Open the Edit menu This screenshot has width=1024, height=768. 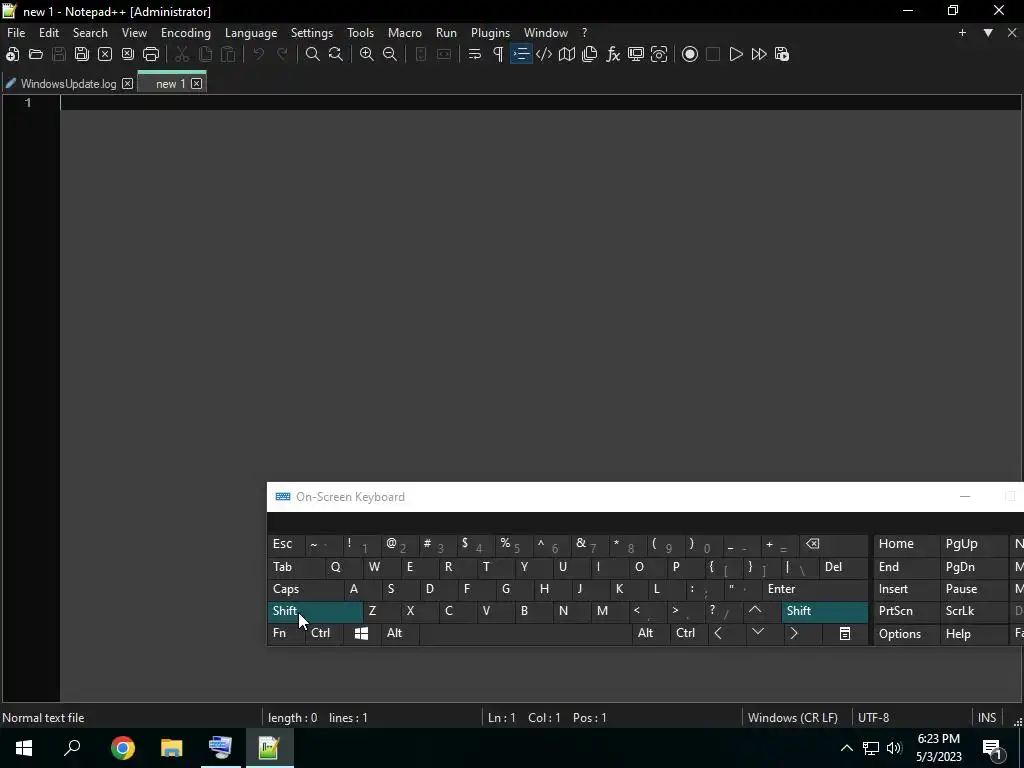(x=49, y=33)
